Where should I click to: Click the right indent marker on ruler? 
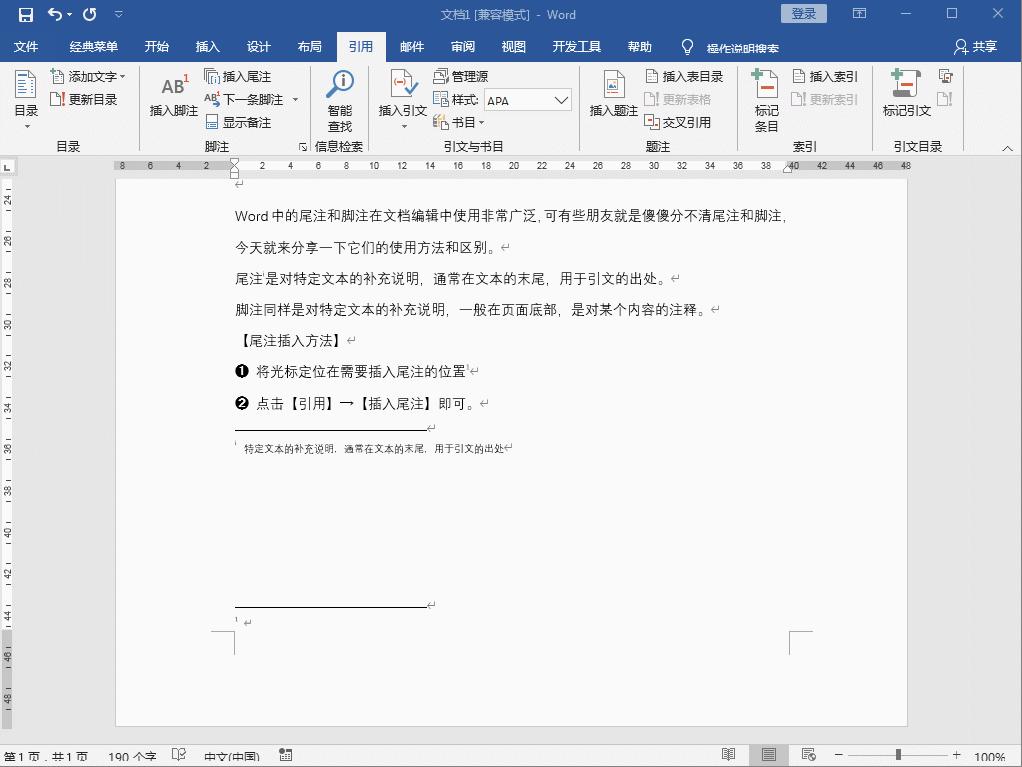click(788, 168)
